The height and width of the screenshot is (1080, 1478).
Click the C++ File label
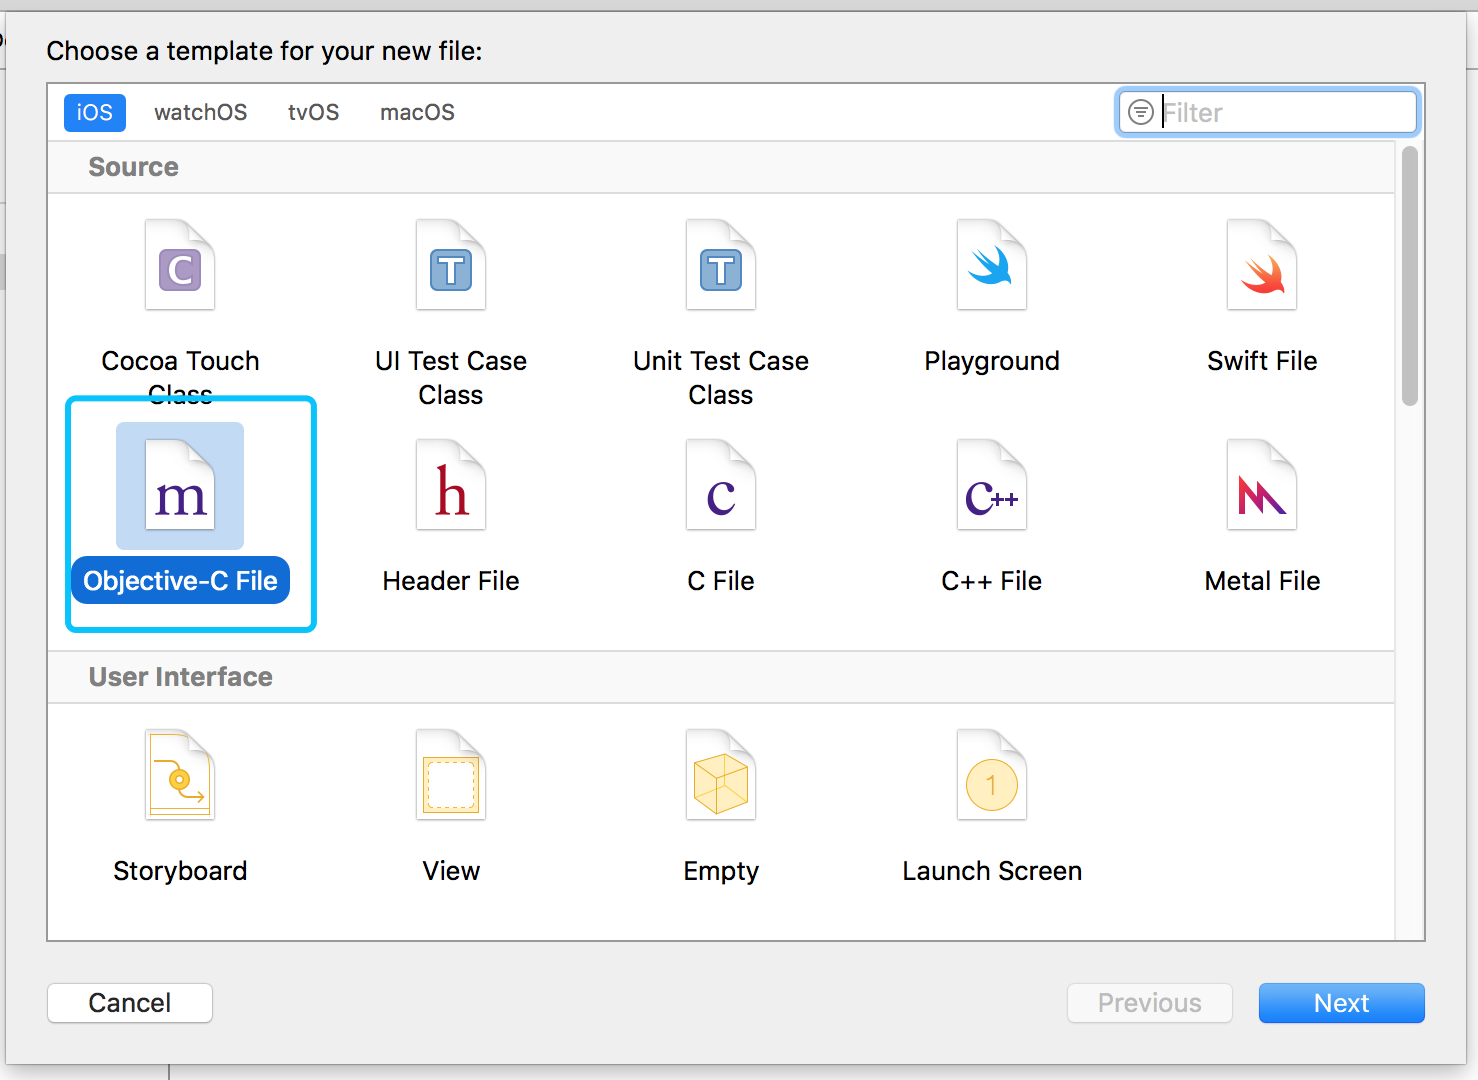(x=992, y=581)
